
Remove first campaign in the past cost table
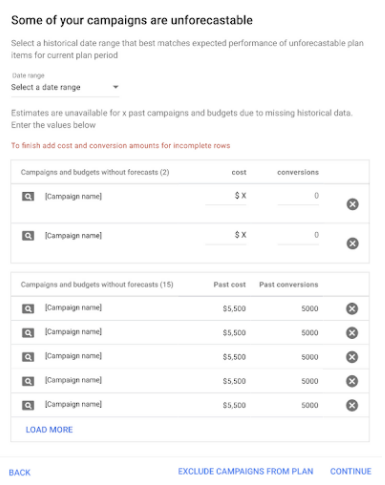point(352,309)
